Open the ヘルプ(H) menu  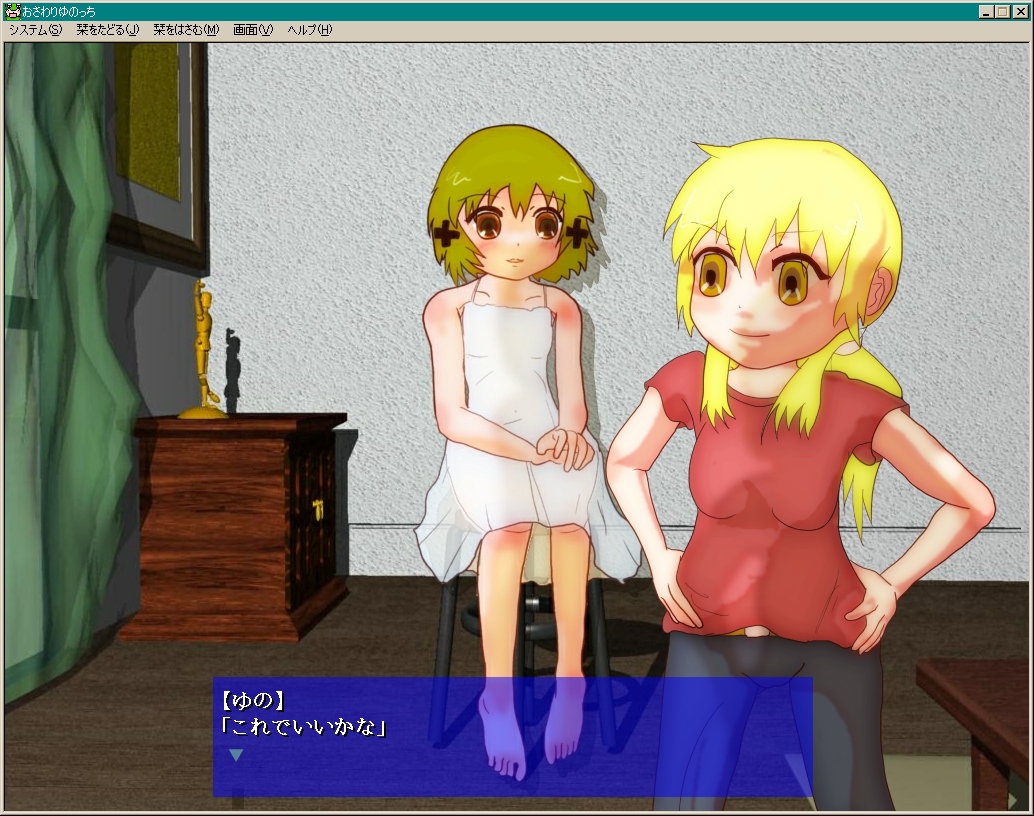[x=310, y=30]
